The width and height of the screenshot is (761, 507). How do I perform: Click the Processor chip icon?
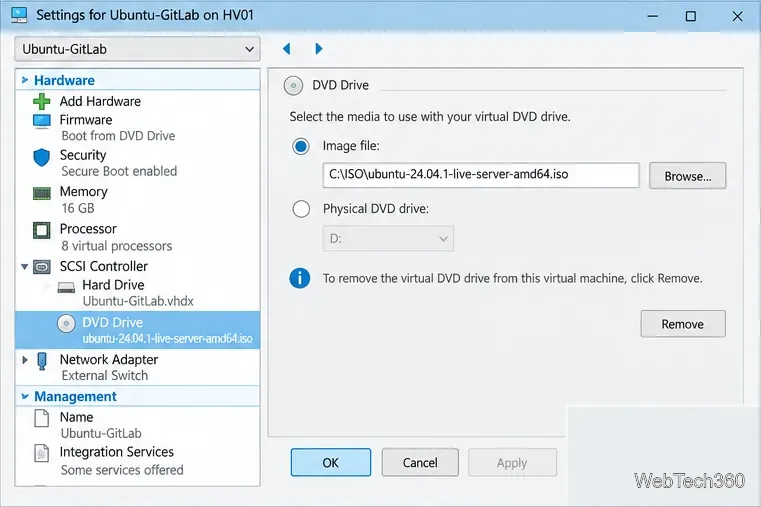pos(42,230)
